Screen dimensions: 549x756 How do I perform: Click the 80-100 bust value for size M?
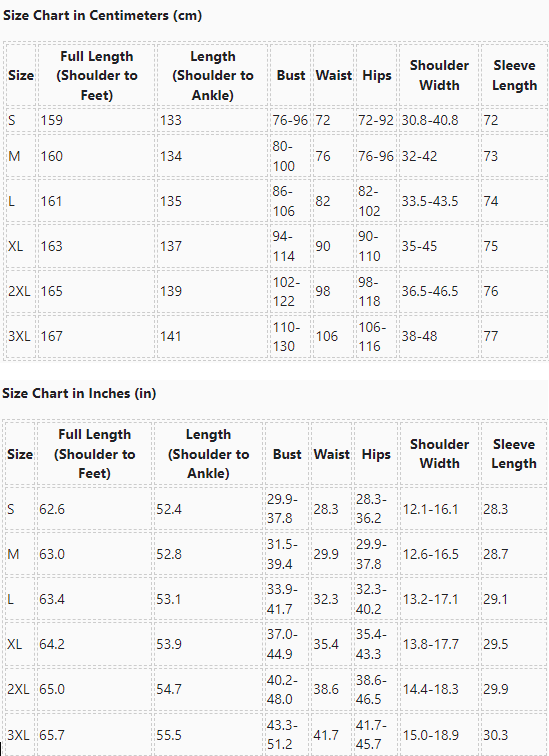(284, 156)
